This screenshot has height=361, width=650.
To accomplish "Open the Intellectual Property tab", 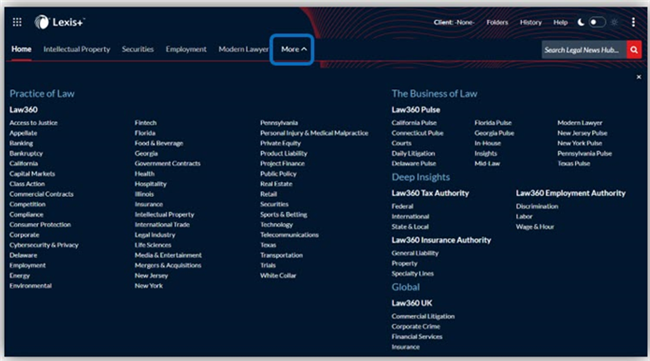I will [77, 49].
